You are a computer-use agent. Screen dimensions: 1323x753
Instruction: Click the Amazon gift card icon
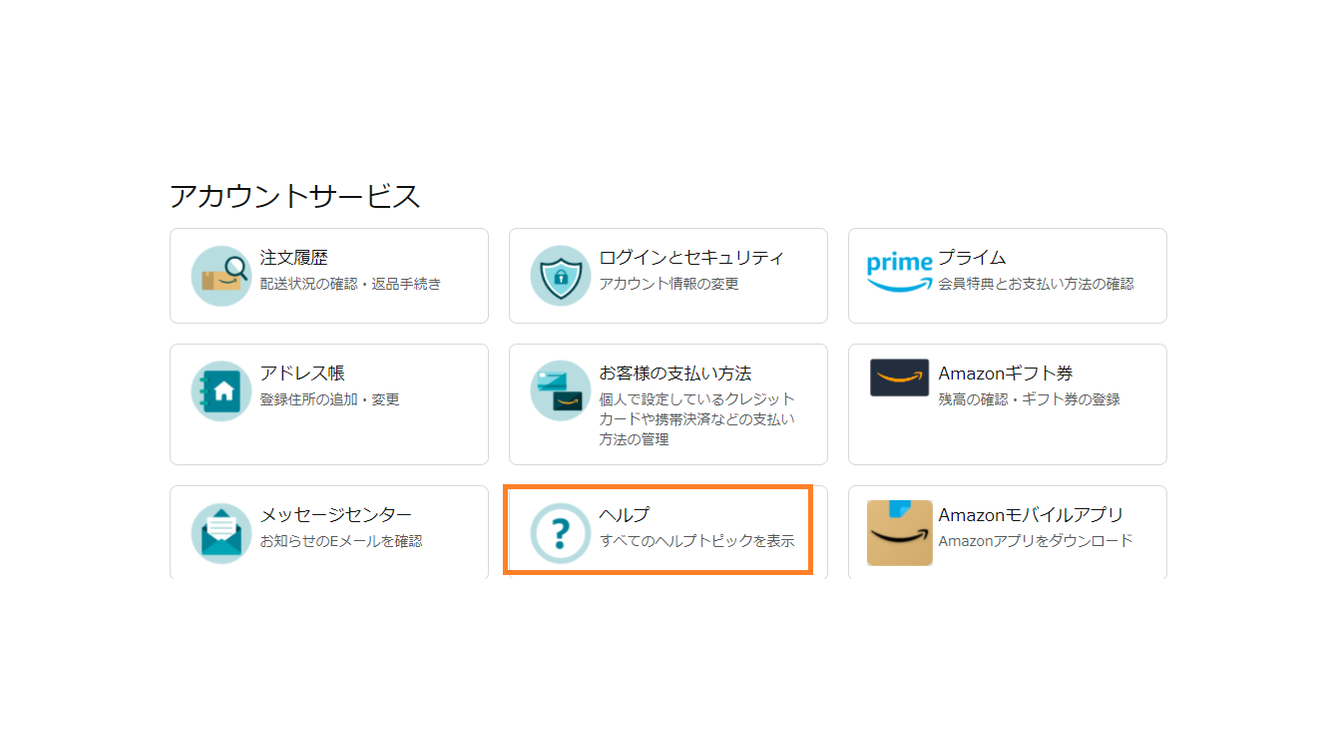(899, 378)
